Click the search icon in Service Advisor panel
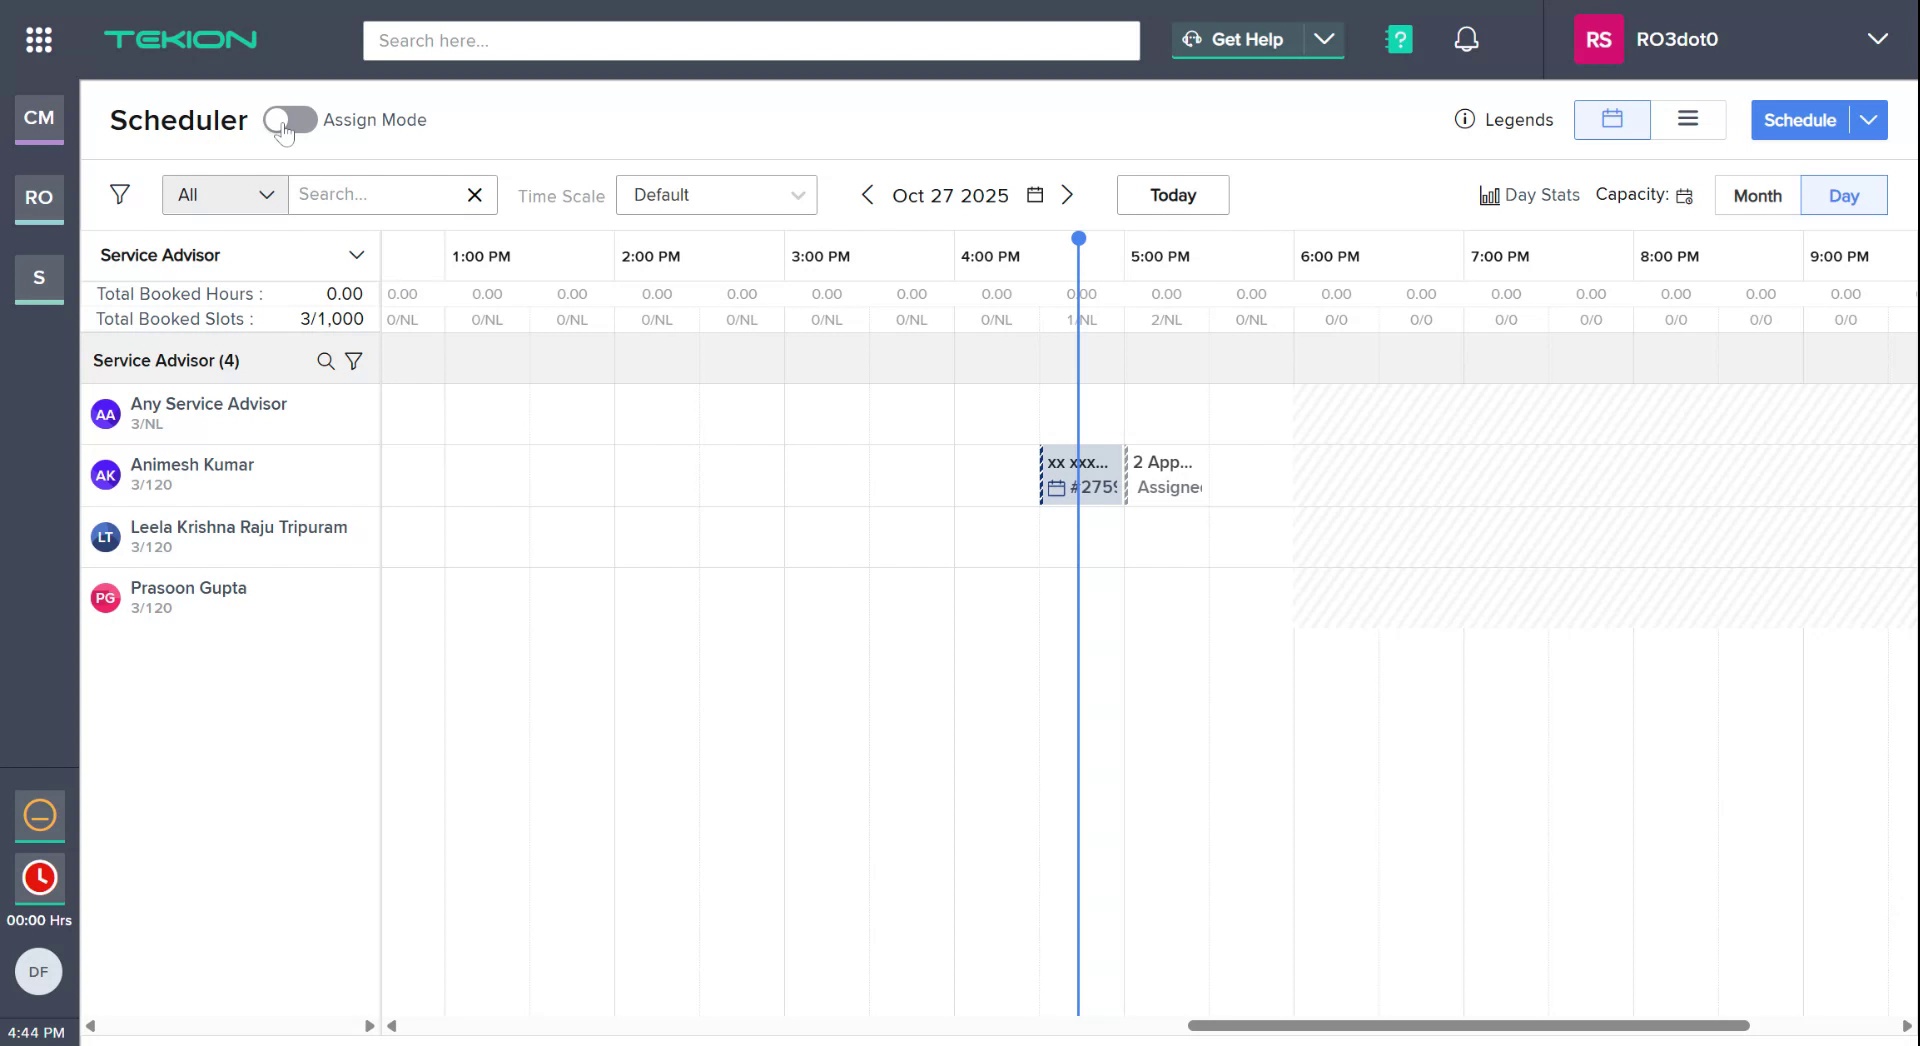 click(x=325, y=361)
